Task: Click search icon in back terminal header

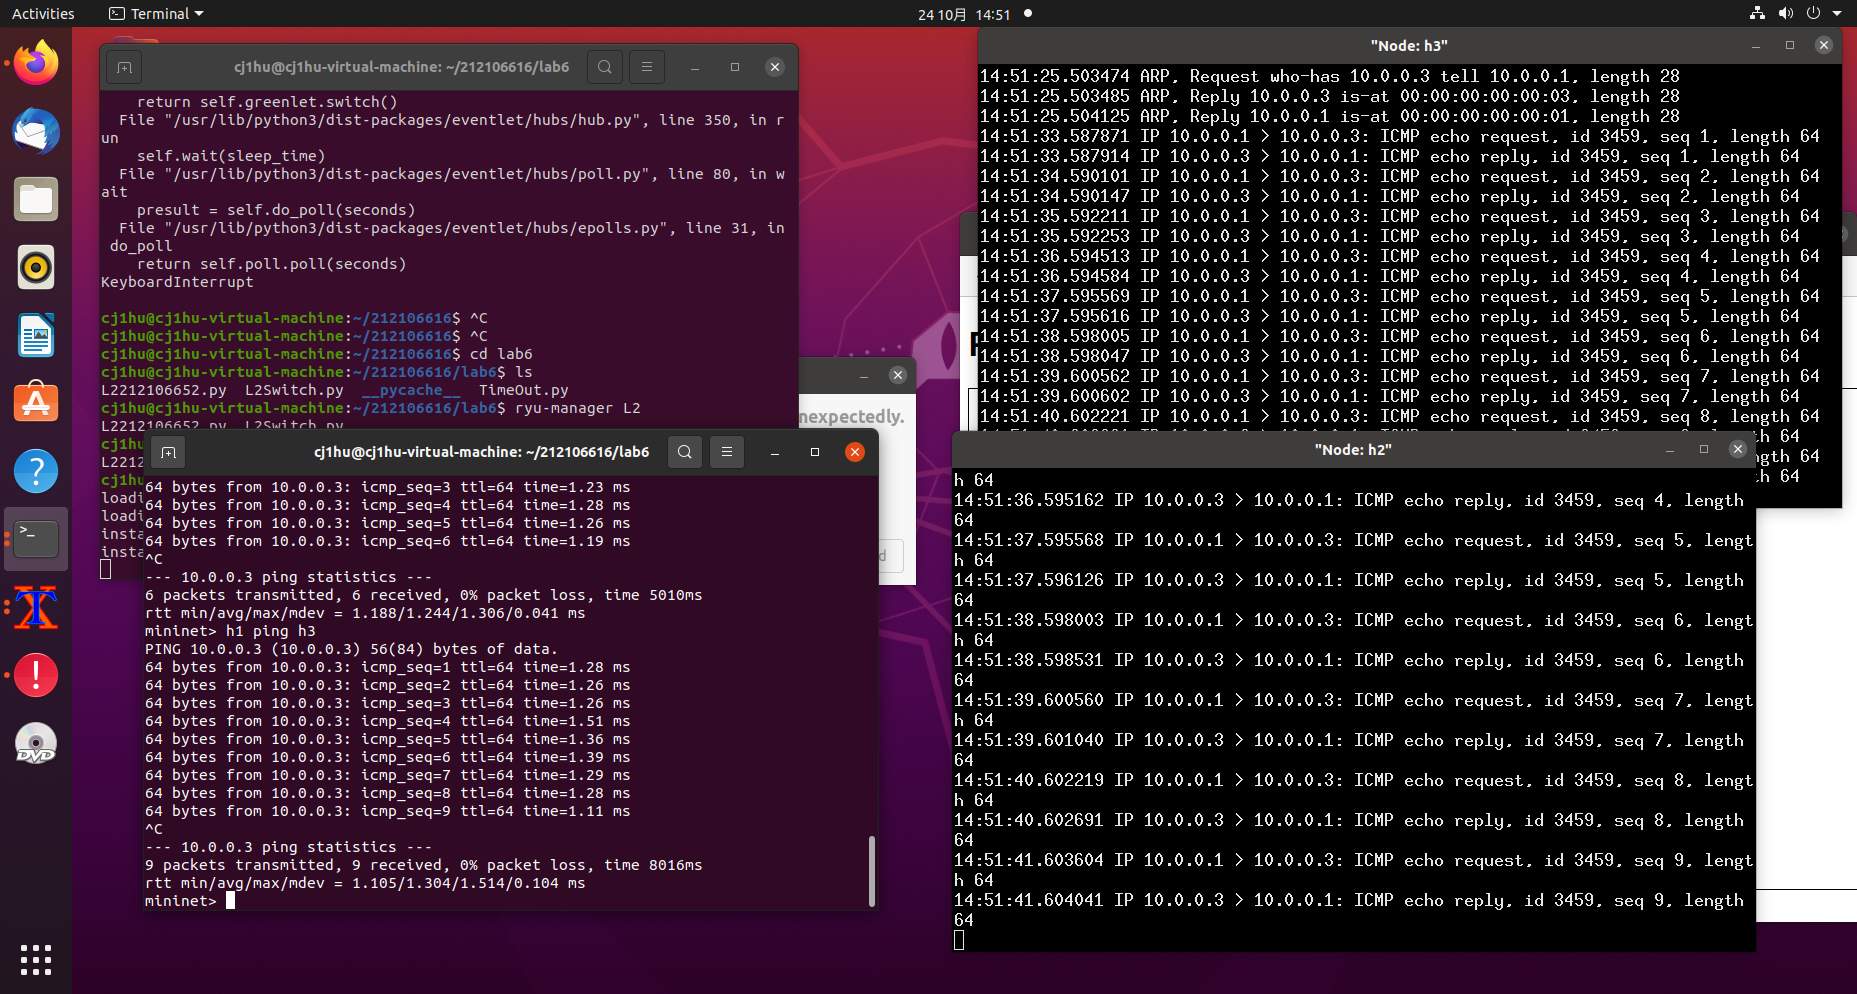Action: point(605,67)
